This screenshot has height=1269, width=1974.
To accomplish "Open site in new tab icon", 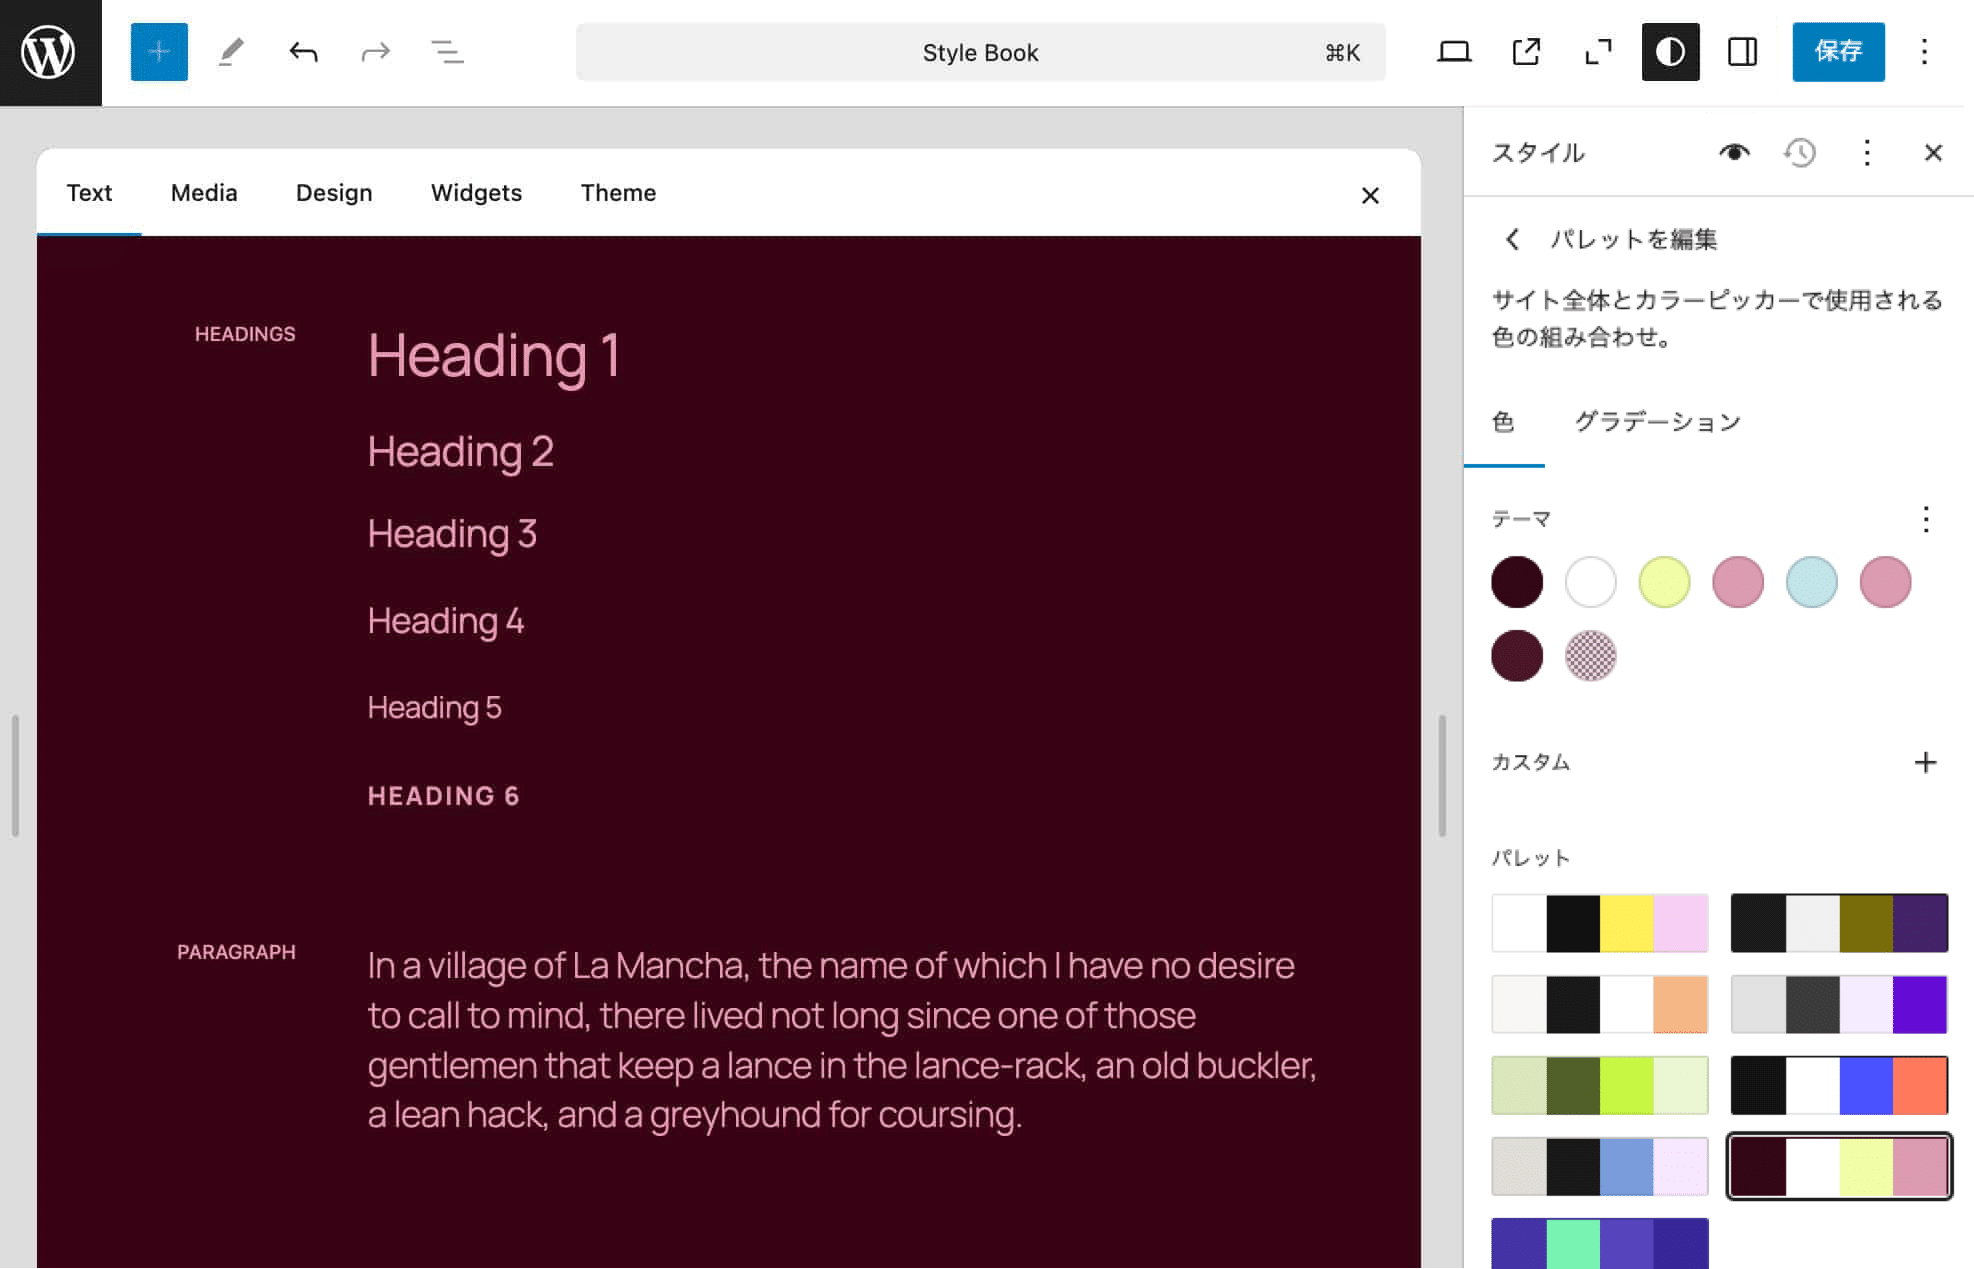I will pyautogui.click(x=1526, y=52).
